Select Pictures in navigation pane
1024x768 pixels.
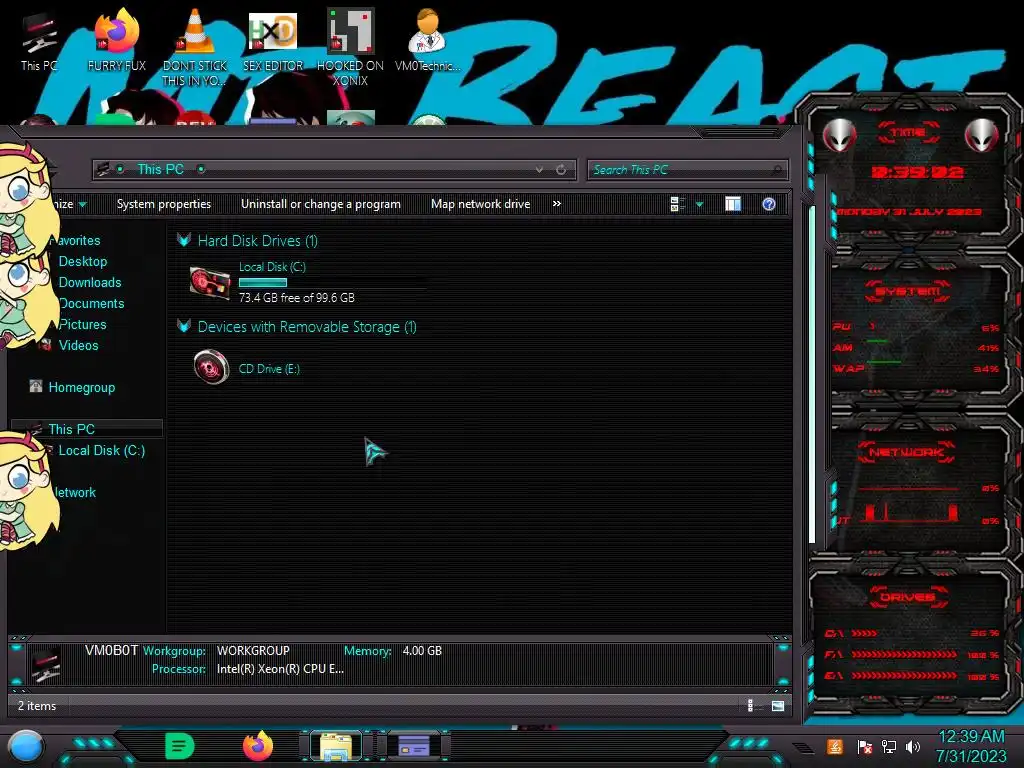pyautogui.click(x=82, y=324)
